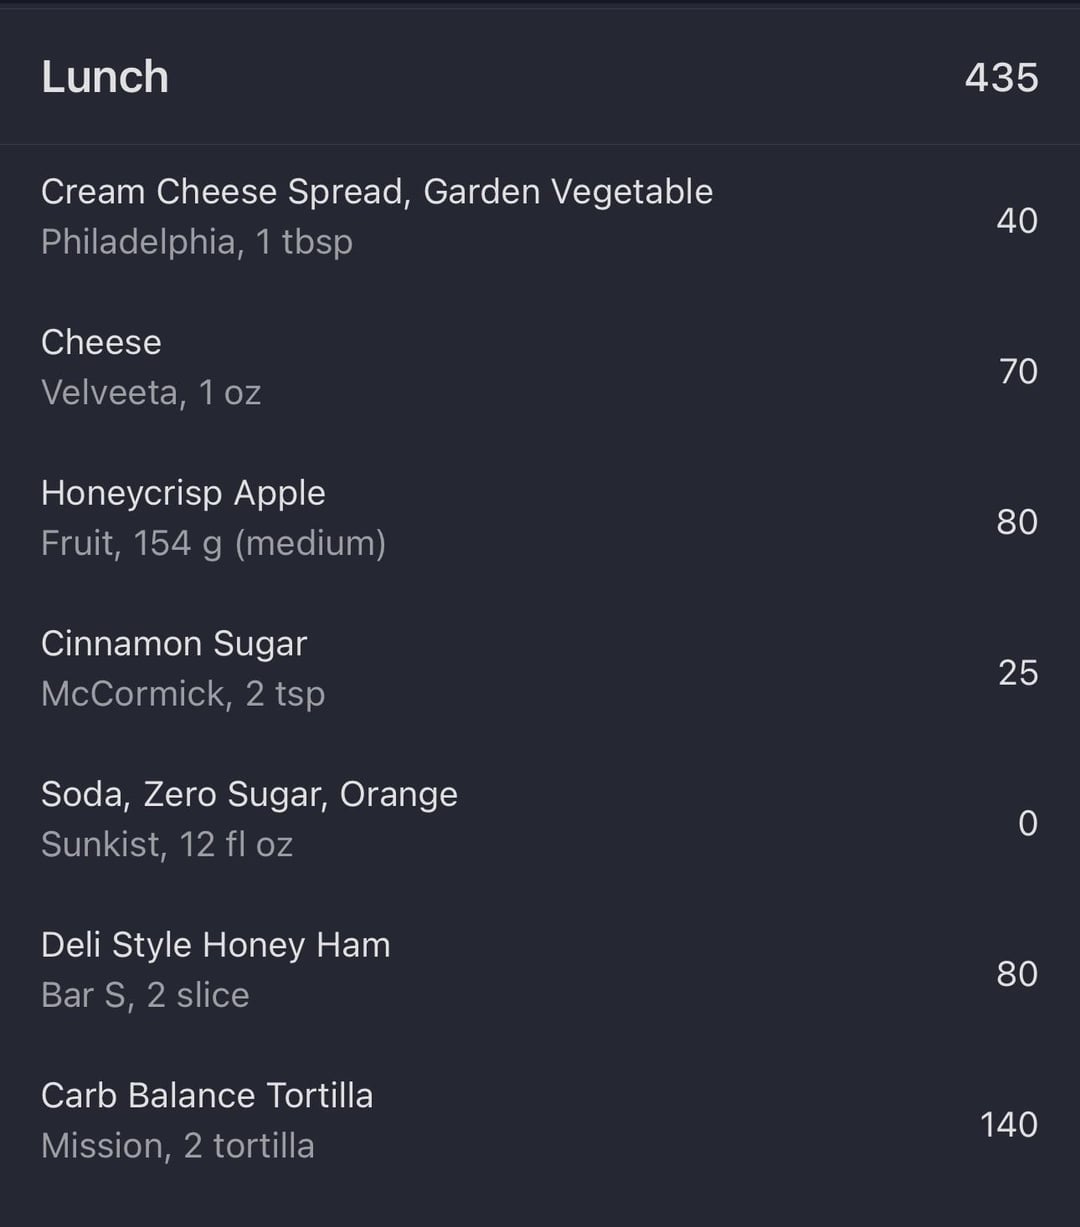Select the Velveeta, 1 oz serving line

(x=151, y=392)
